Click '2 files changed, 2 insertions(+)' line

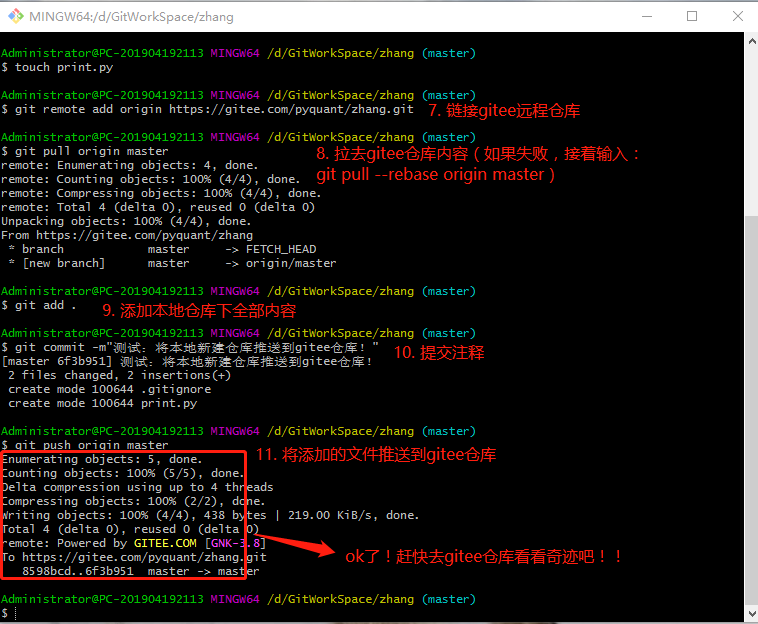(119, 376)
